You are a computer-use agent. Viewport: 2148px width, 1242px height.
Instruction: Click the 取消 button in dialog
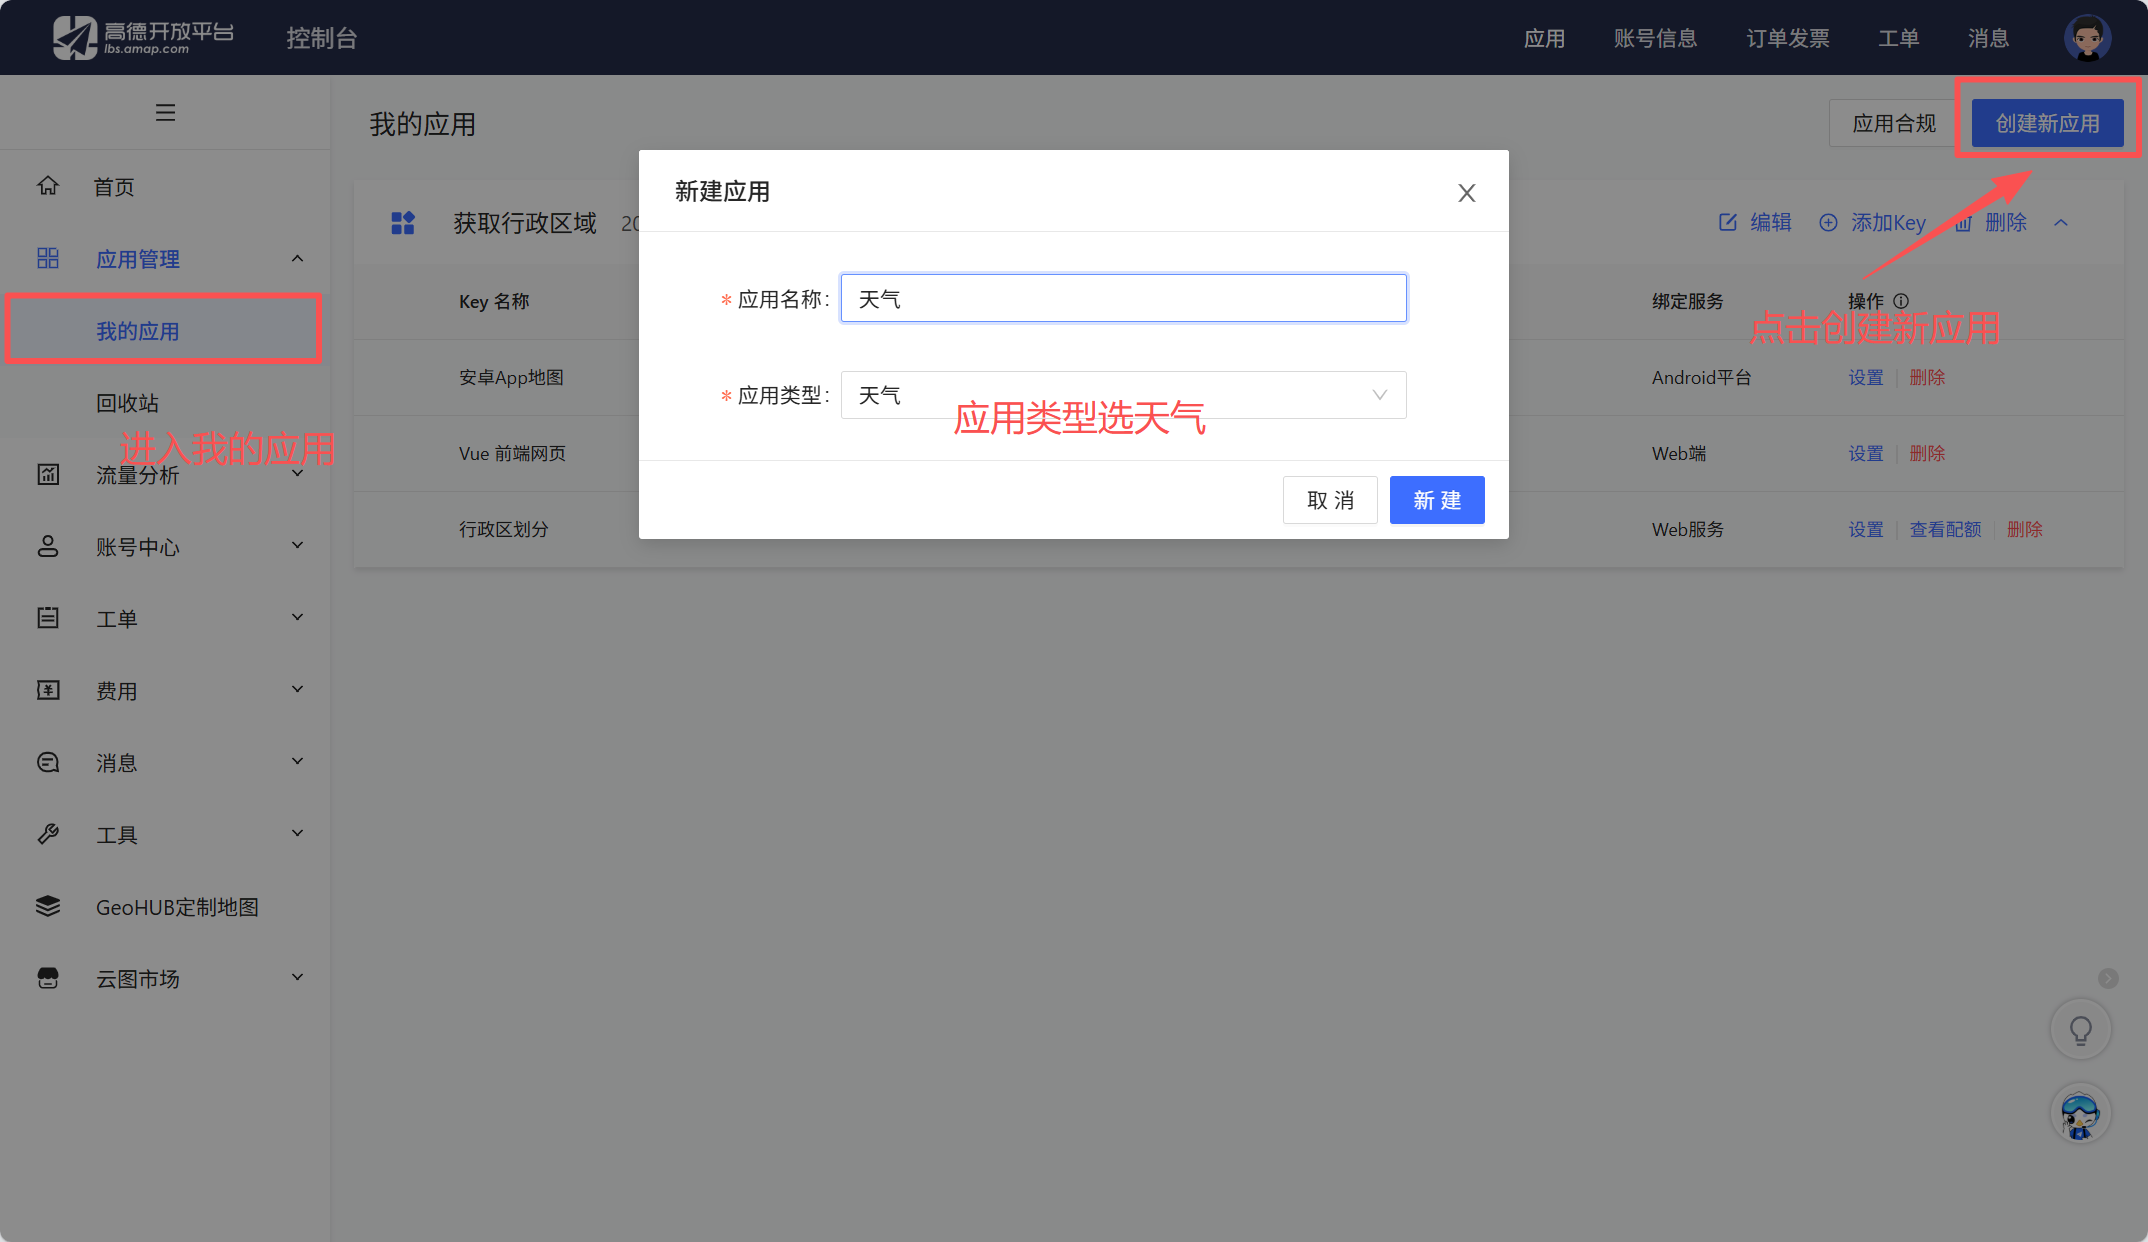tap(1330, 500)
